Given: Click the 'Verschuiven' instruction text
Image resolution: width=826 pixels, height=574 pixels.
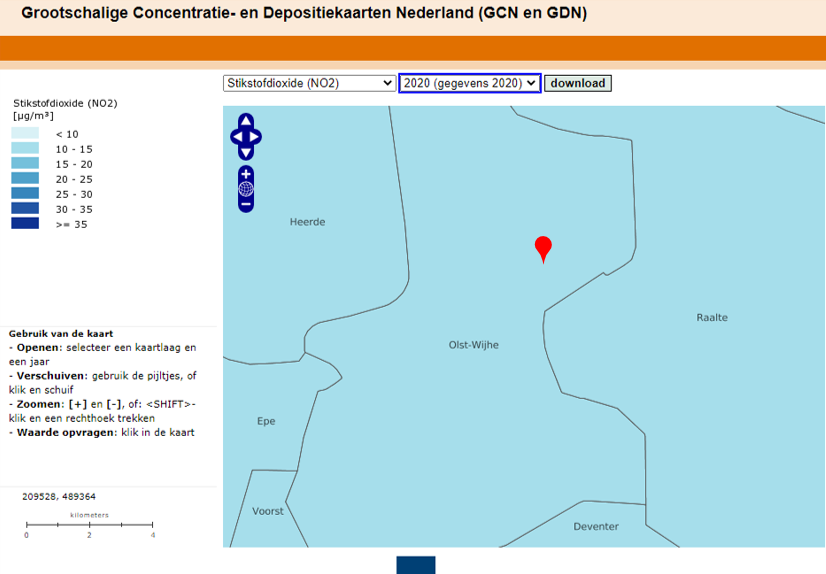Looking at the screenshot, I should pos(103,383).
